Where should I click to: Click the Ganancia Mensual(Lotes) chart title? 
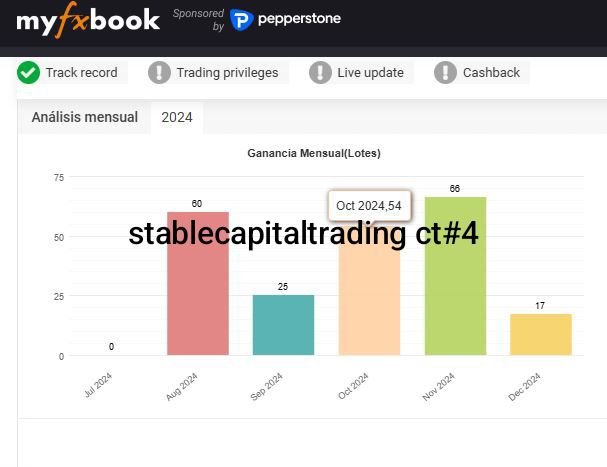click(x=314, y=153)
